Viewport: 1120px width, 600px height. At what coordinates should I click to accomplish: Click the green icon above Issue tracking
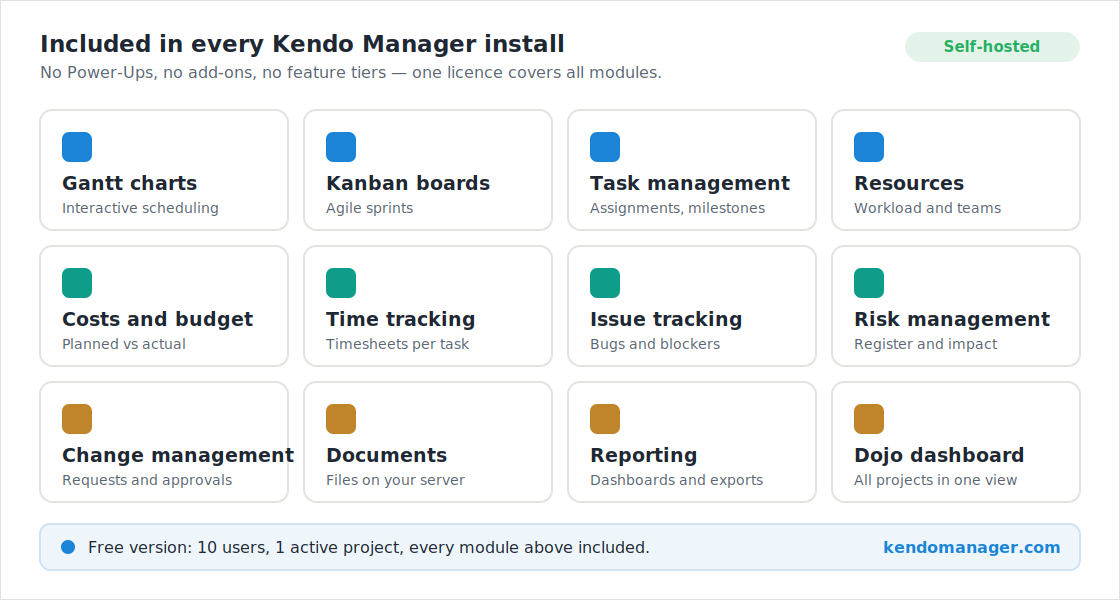[605, 283]
